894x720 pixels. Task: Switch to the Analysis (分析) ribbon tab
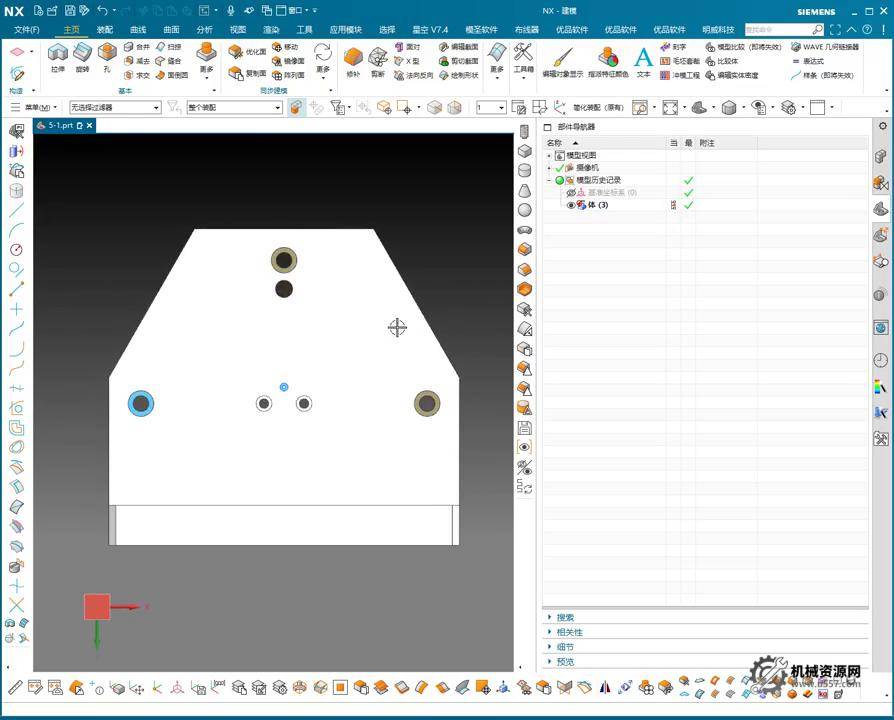coord(204,30)
